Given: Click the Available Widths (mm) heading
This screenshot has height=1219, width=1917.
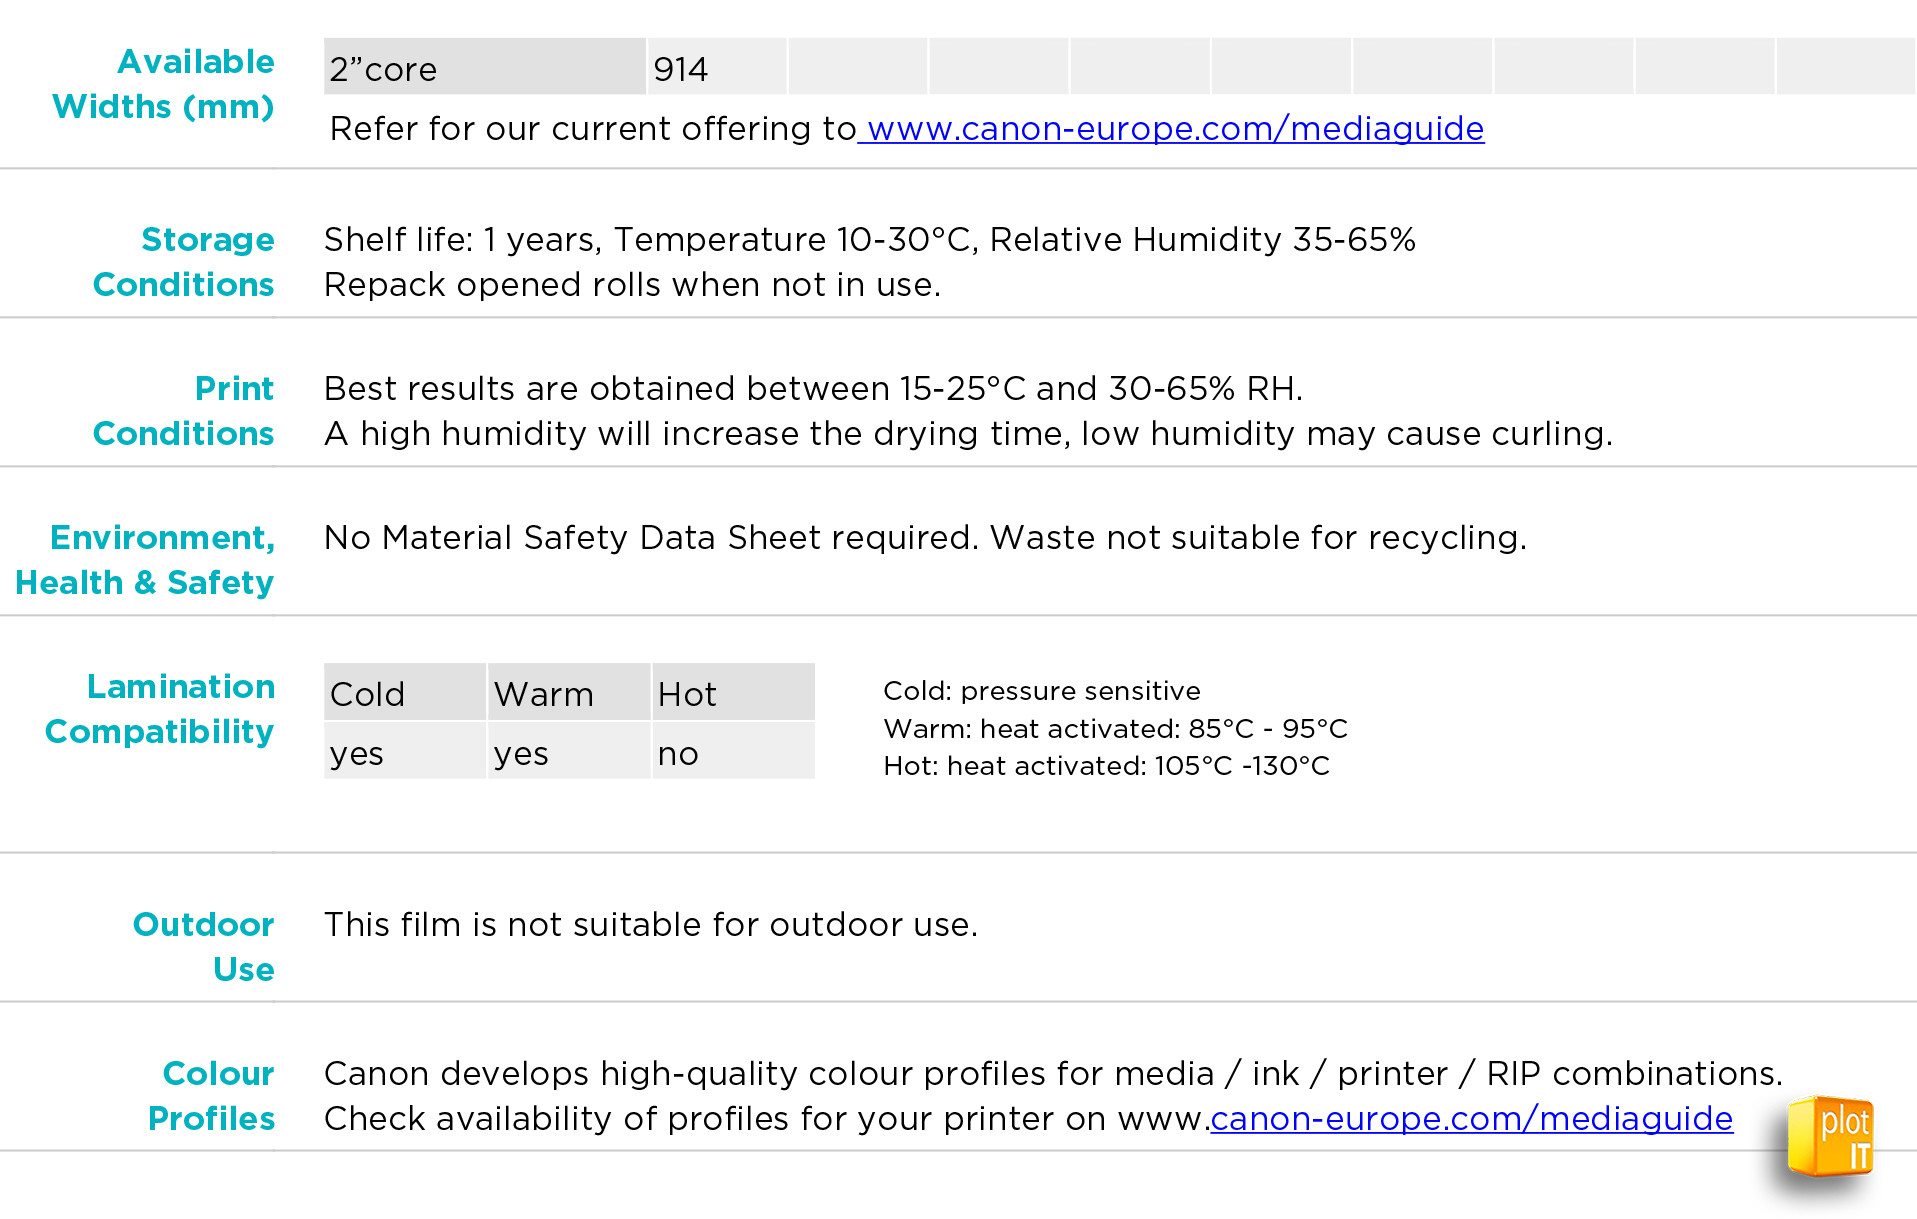Looking at the screenshot, I should (164, 84).
